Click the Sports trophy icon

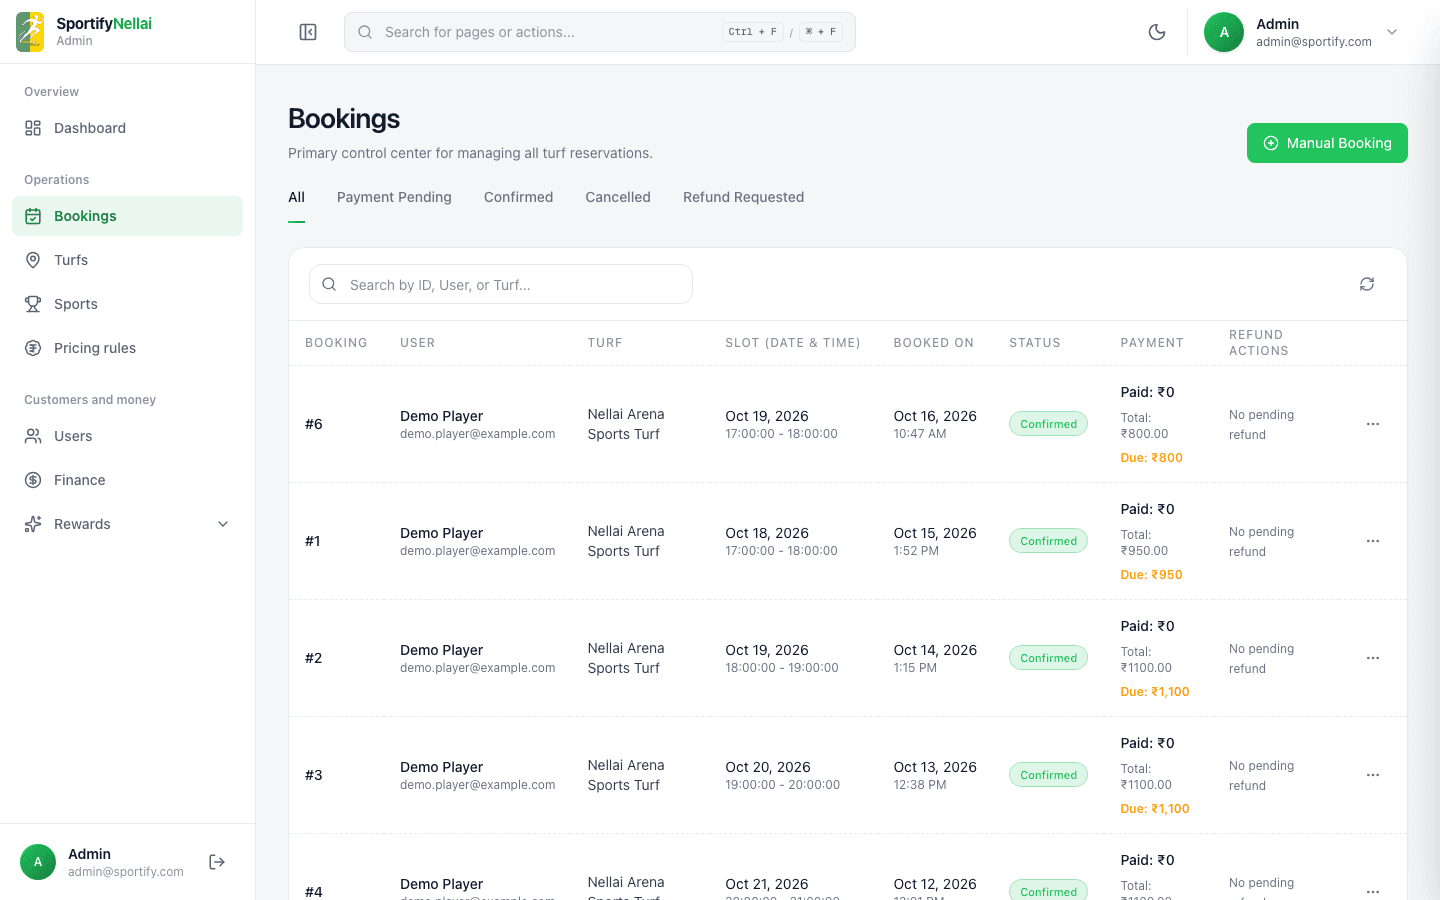[x=33, y=304]
